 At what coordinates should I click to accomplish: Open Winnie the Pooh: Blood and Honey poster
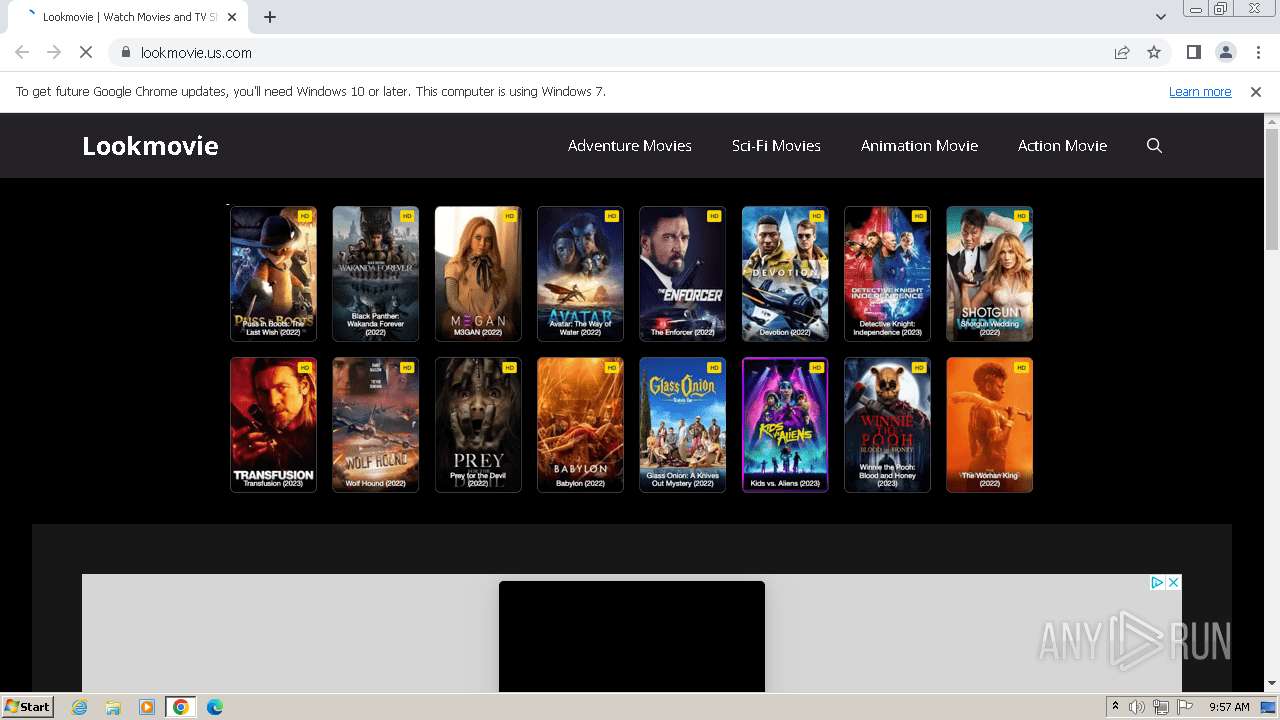coord(887,425)
